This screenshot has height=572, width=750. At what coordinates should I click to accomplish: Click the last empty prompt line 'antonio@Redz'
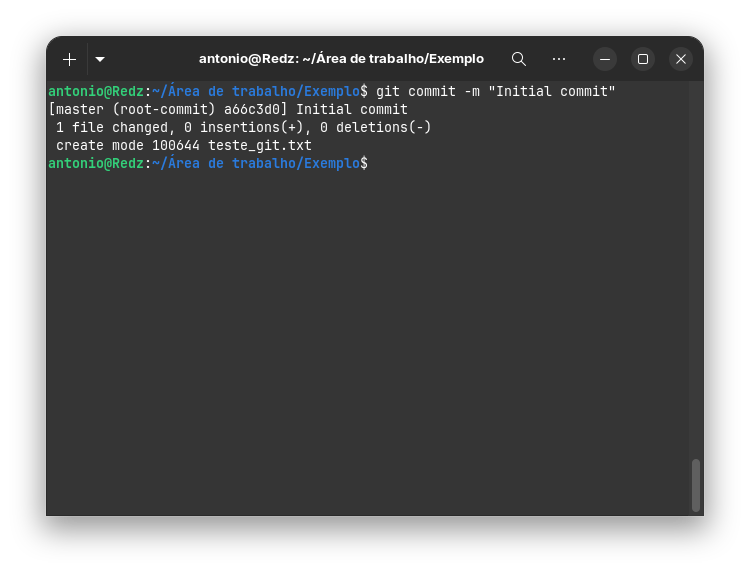tap(96, 164)
